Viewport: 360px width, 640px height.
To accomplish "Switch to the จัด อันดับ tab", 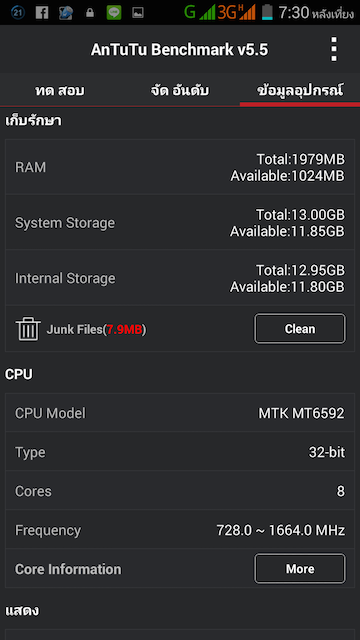I will tap(180, 91).
